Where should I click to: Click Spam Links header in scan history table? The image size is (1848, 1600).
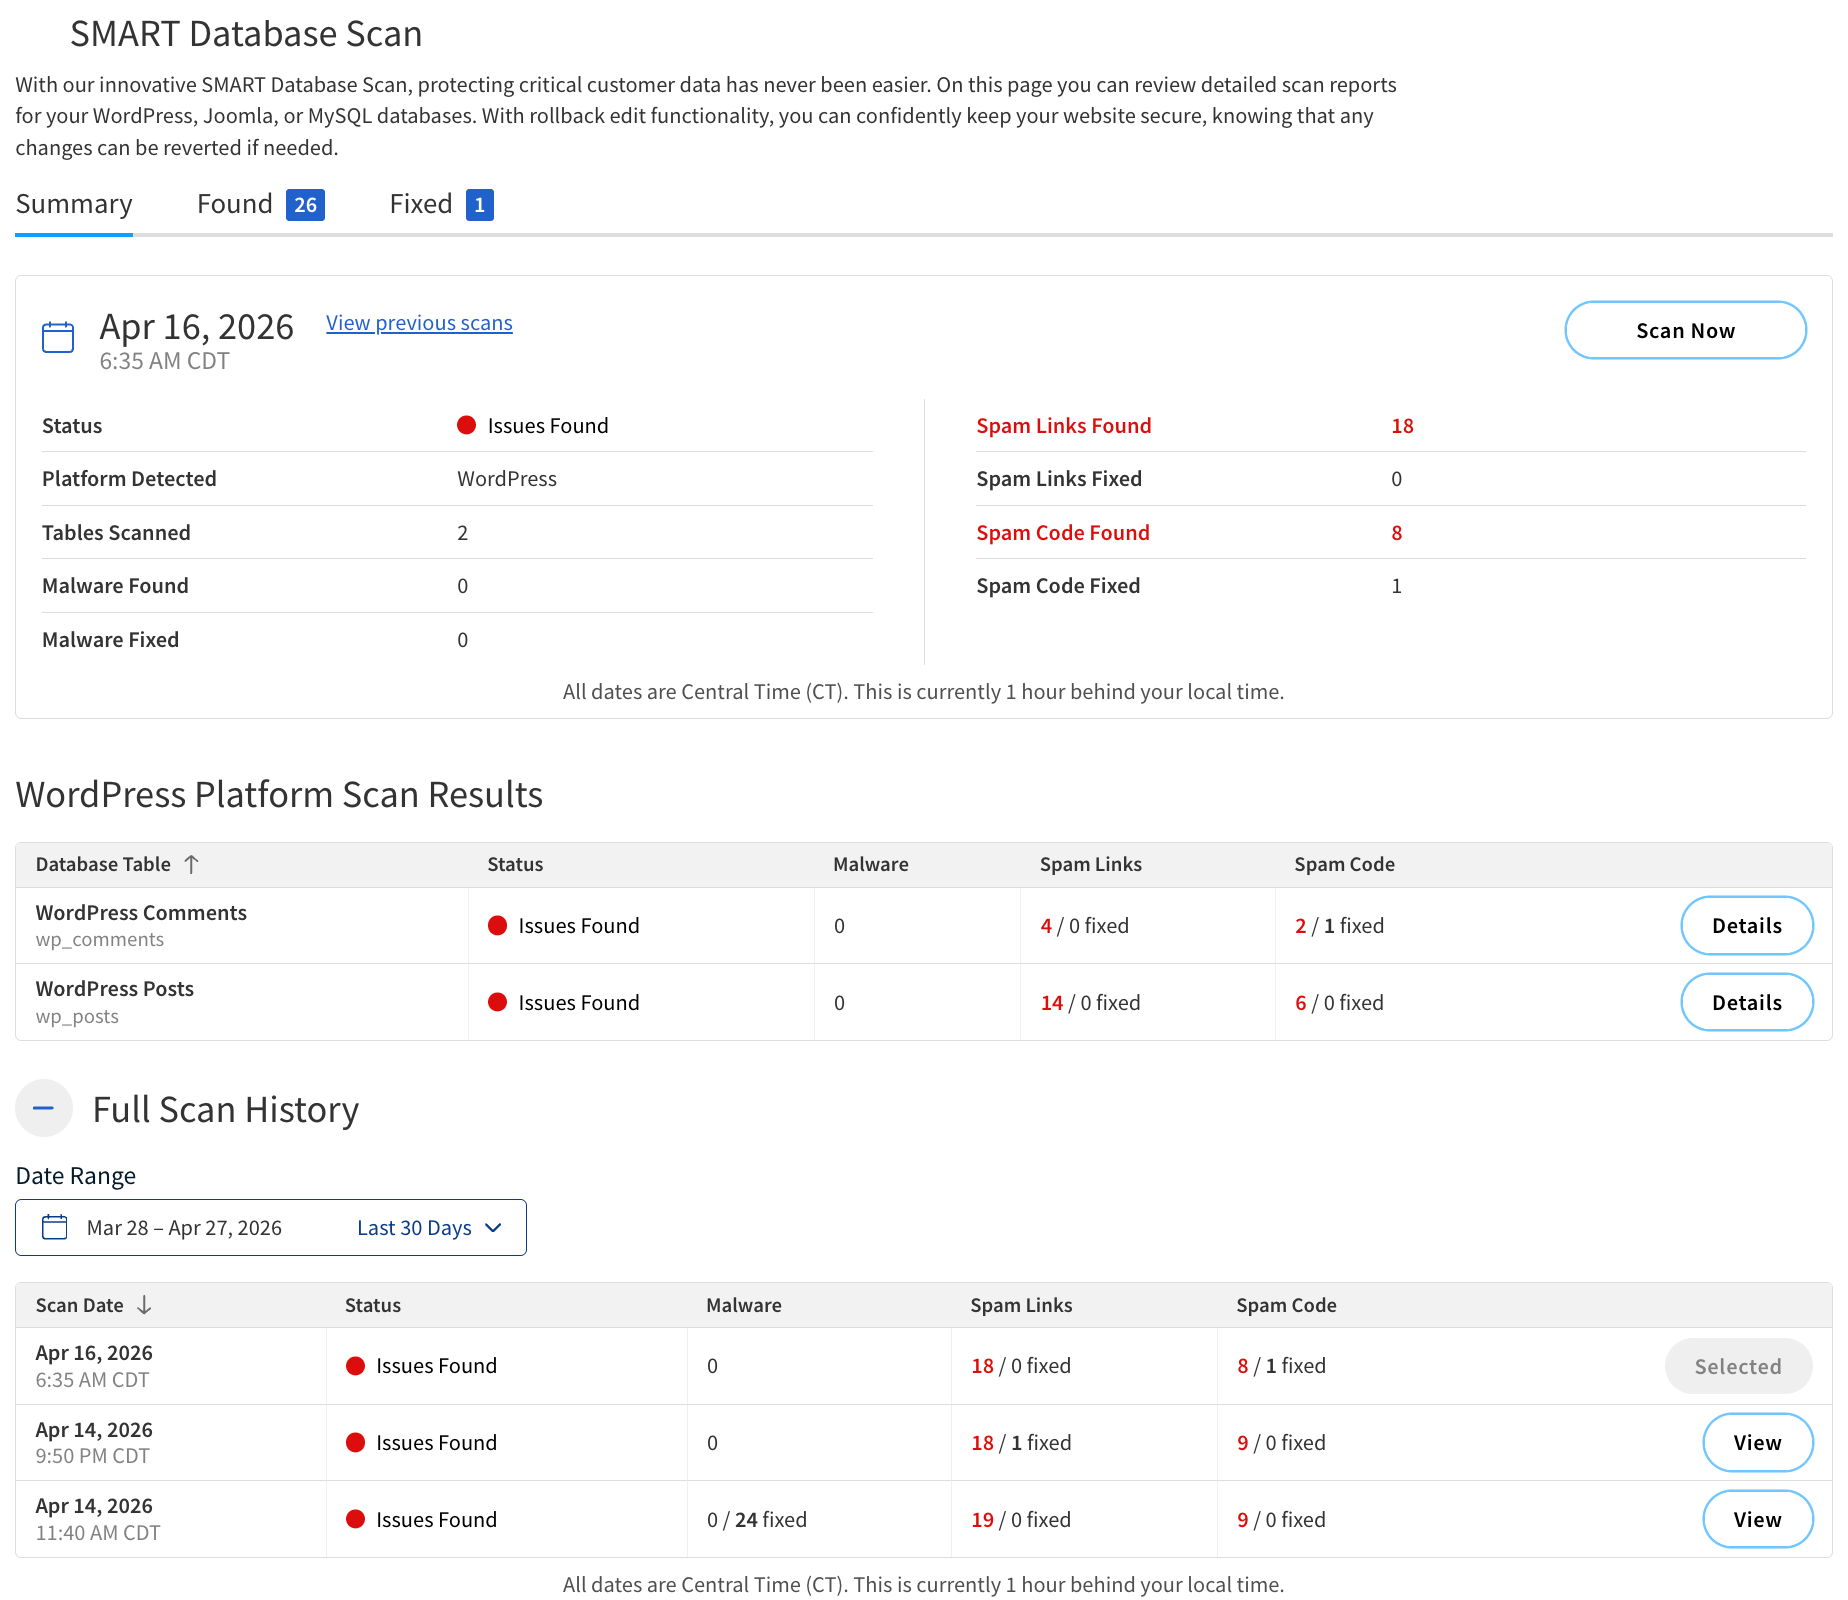click(1021, 1305)
